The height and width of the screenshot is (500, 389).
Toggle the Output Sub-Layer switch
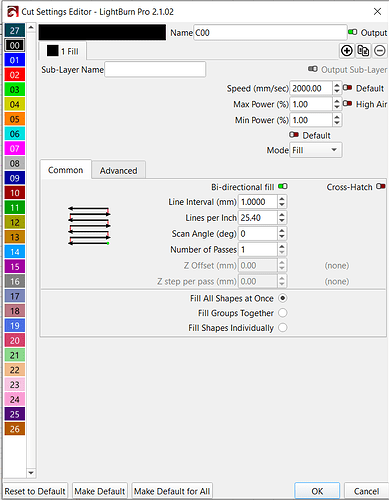coord(313,69)
